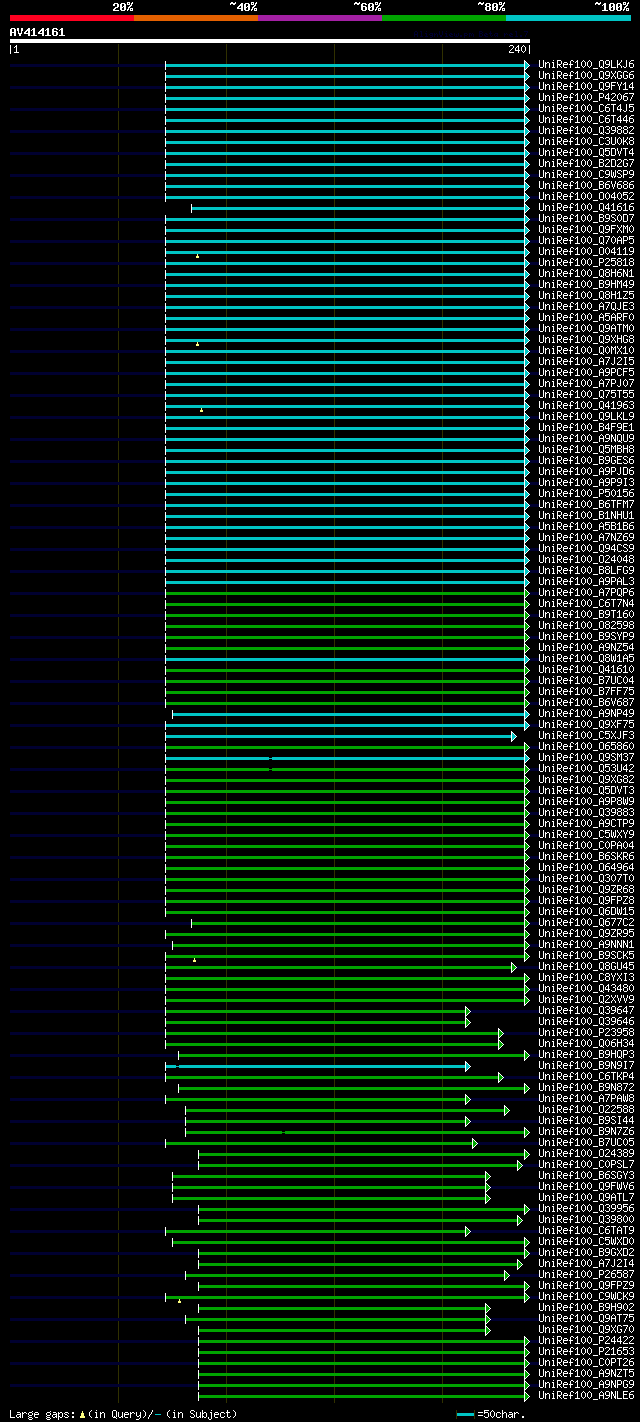Select the UniRef100_A9PAL3 label
The width and height of the screenshot is (640, 1422).
[586, 581]
